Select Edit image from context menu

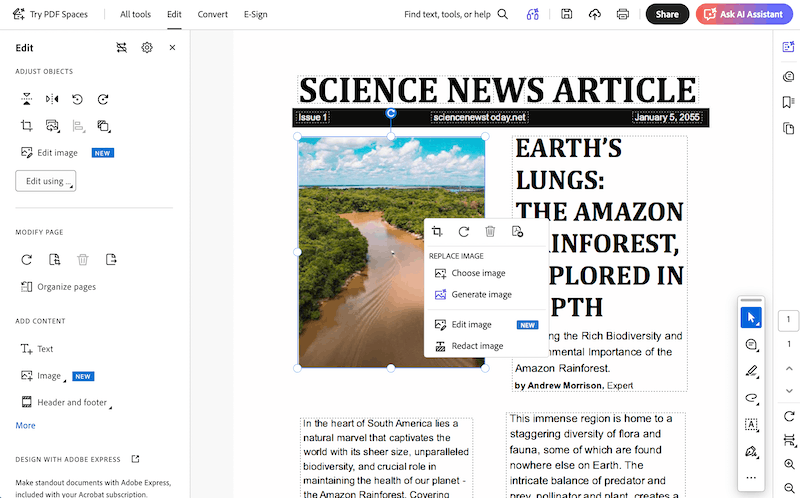[x=486, y=325]
